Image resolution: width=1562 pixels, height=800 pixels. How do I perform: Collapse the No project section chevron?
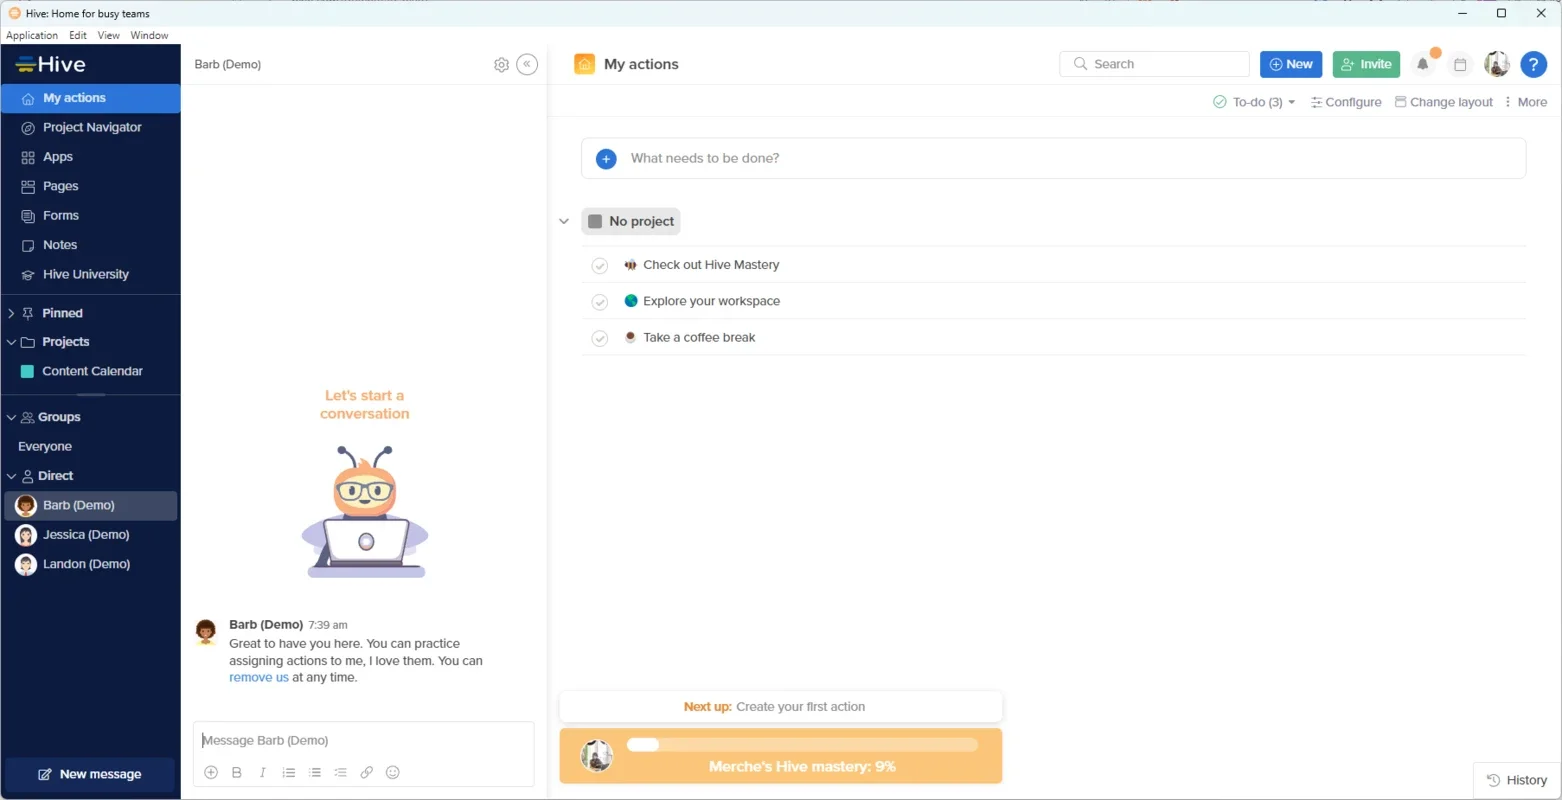click(564, 221)
